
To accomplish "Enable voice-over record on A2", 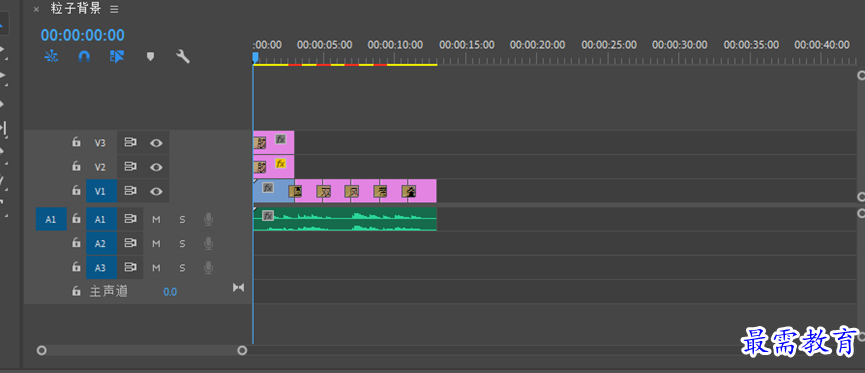I will [x=208, y=243].
